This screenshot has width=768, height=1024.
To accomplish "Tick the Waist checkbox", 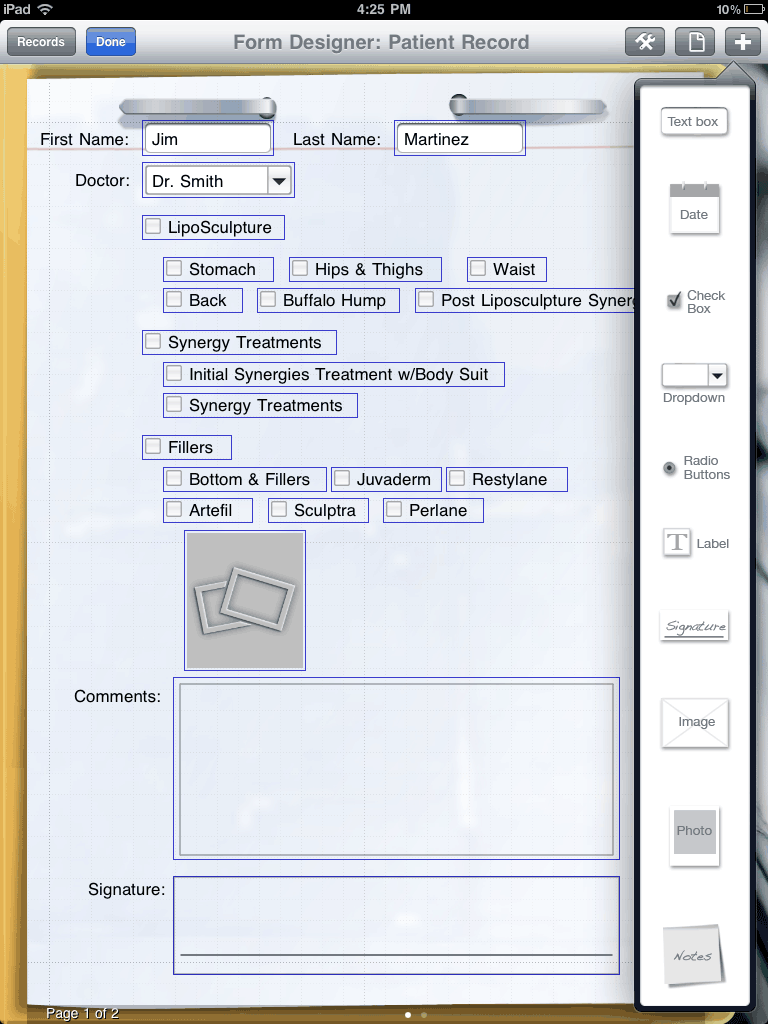I will coord(478,268).
